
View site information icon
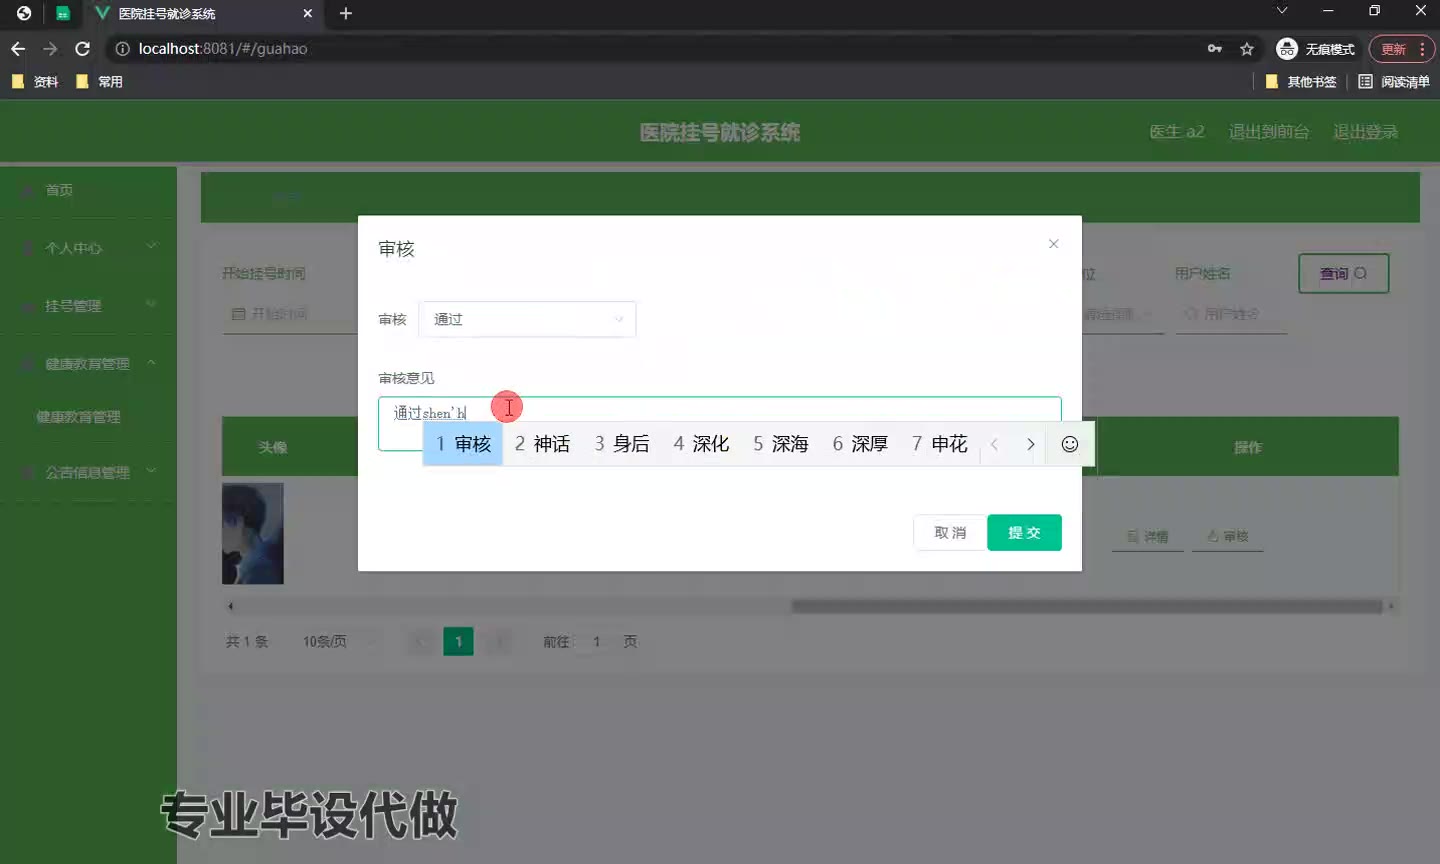click(x=122, y=48)
